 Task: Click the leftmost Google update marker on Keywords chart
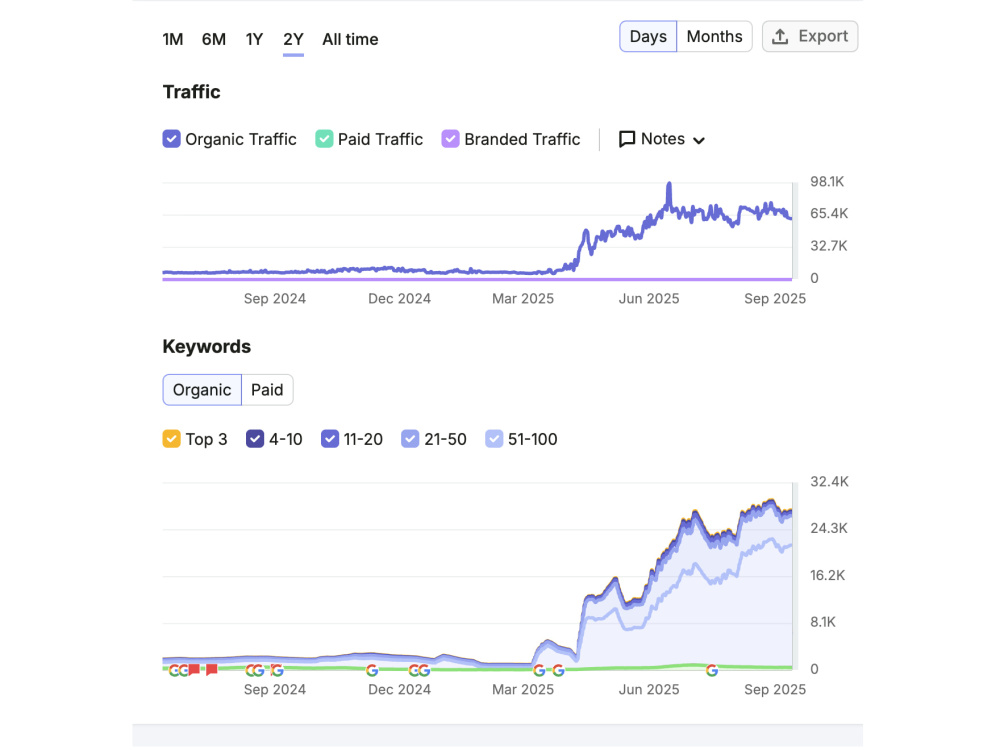click(173, 670)
